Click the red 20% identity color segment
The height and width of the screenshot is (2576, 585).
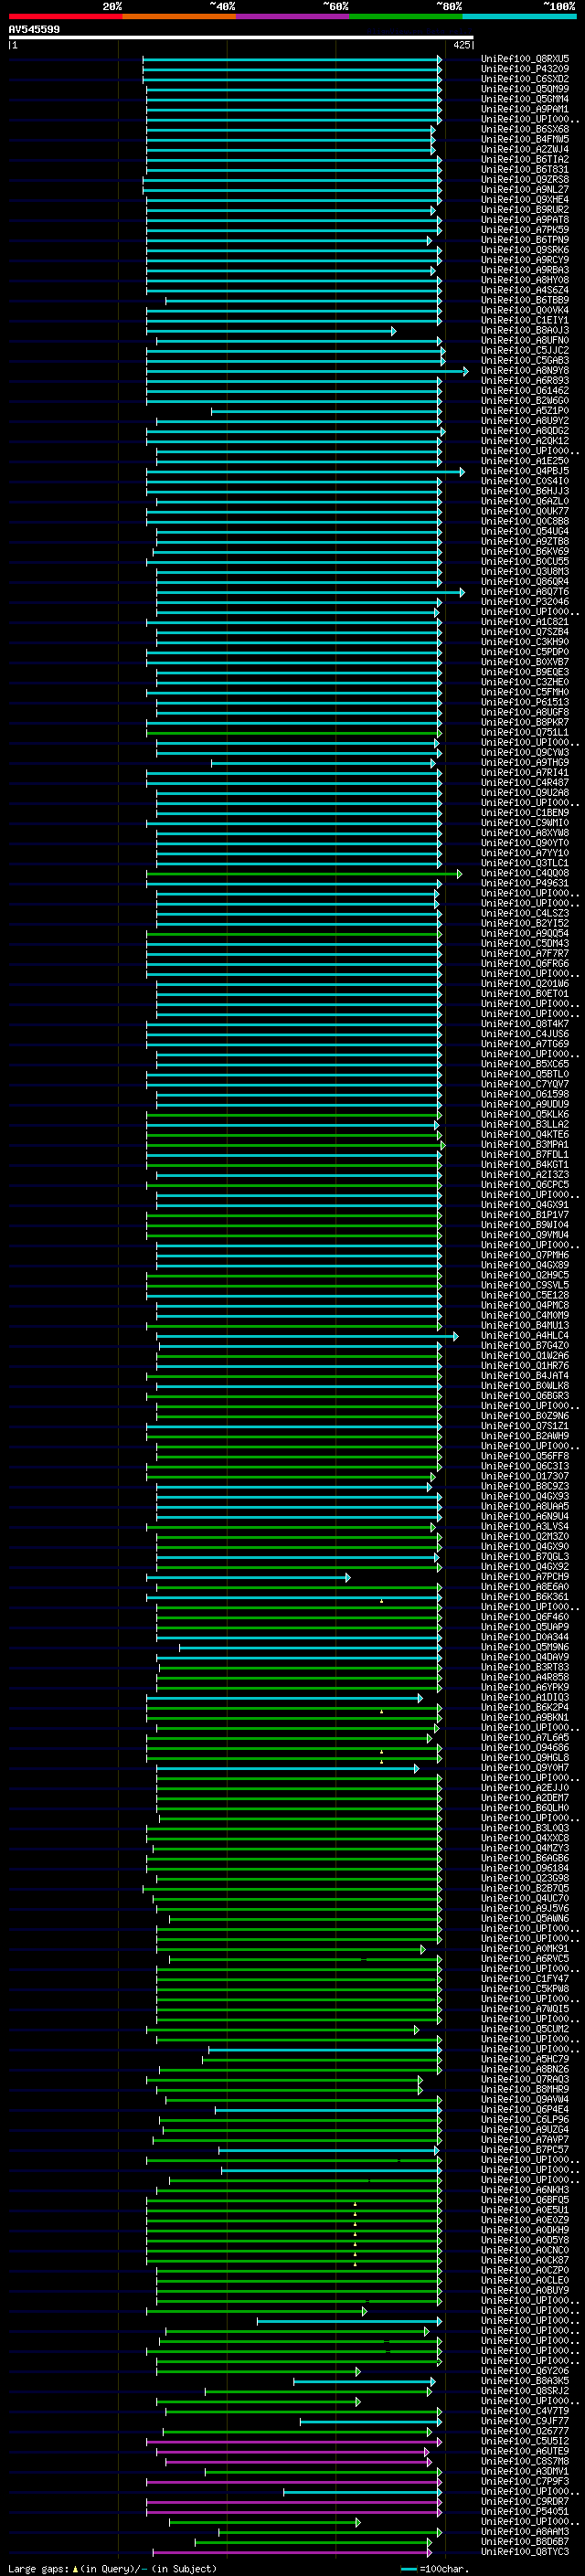[65, 17]
